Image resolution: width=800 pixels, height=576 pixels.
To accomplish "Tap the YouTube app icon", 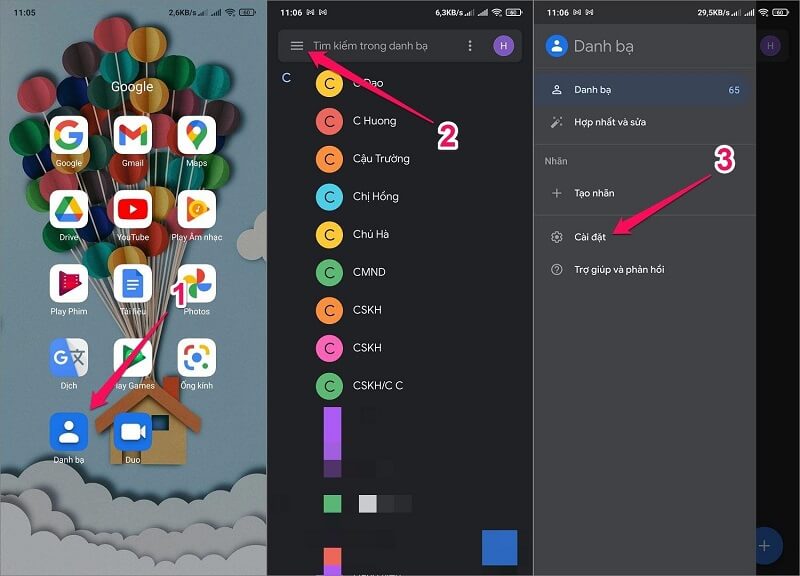I will (133, 210).
